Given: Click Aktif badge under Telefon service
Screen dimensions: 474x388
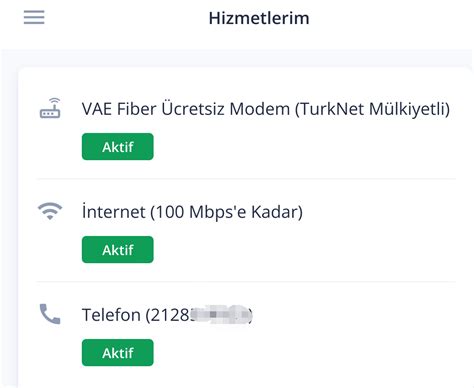Looking at the screenshot, I should pos(118,353).
